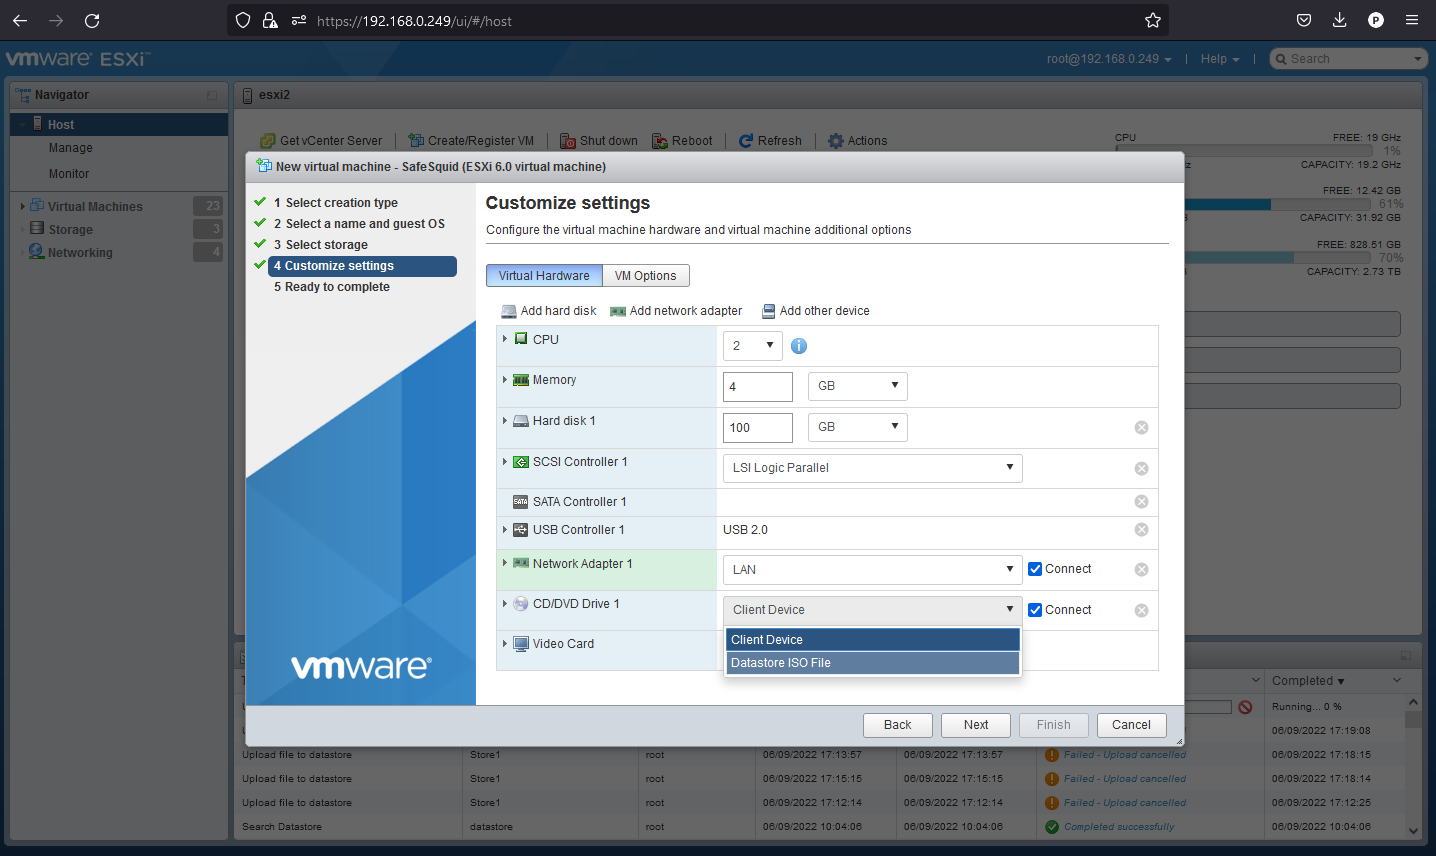
Task: Cancel the running task with red icon
Action: pos(1245,707)
